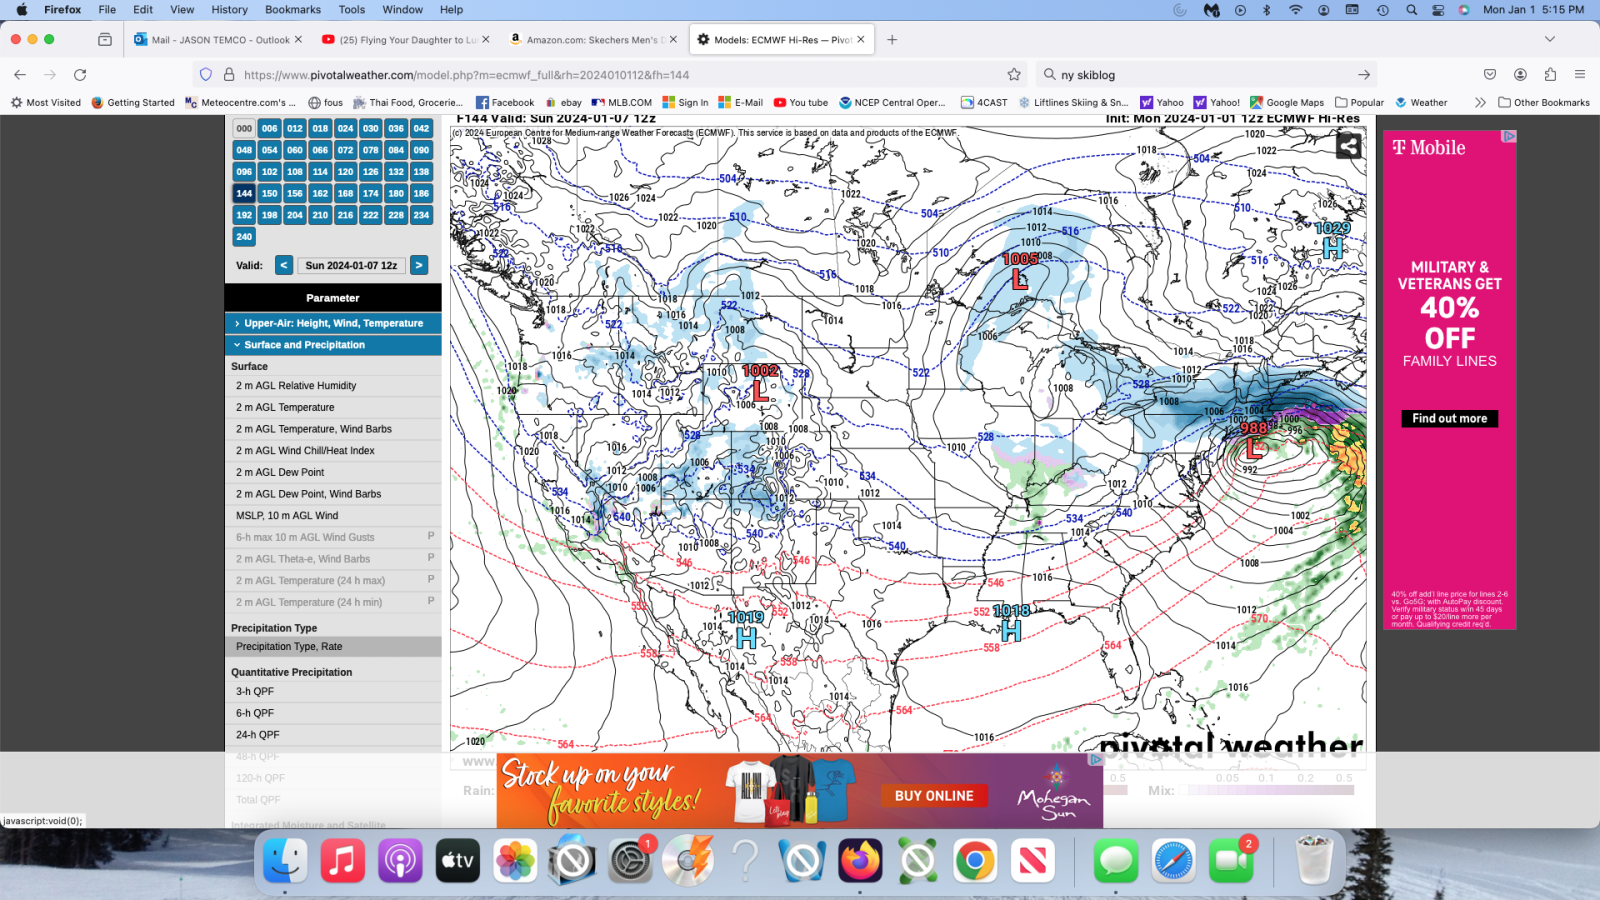The image size is (1600, 900).
Task: Collapse the Surface and Precipitation section
Action: [x=332, y=344]
